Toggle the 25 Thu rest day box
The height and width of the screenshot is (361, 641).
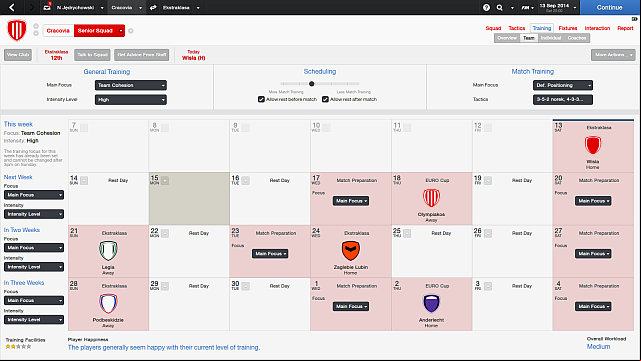point(407,233)
